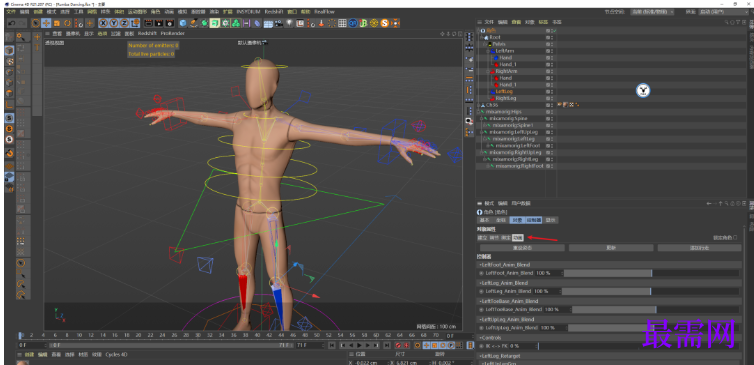Collapse the LeftLeg_Retarget group
This screenshot has width=754, height=365.
tap(479, 356)
